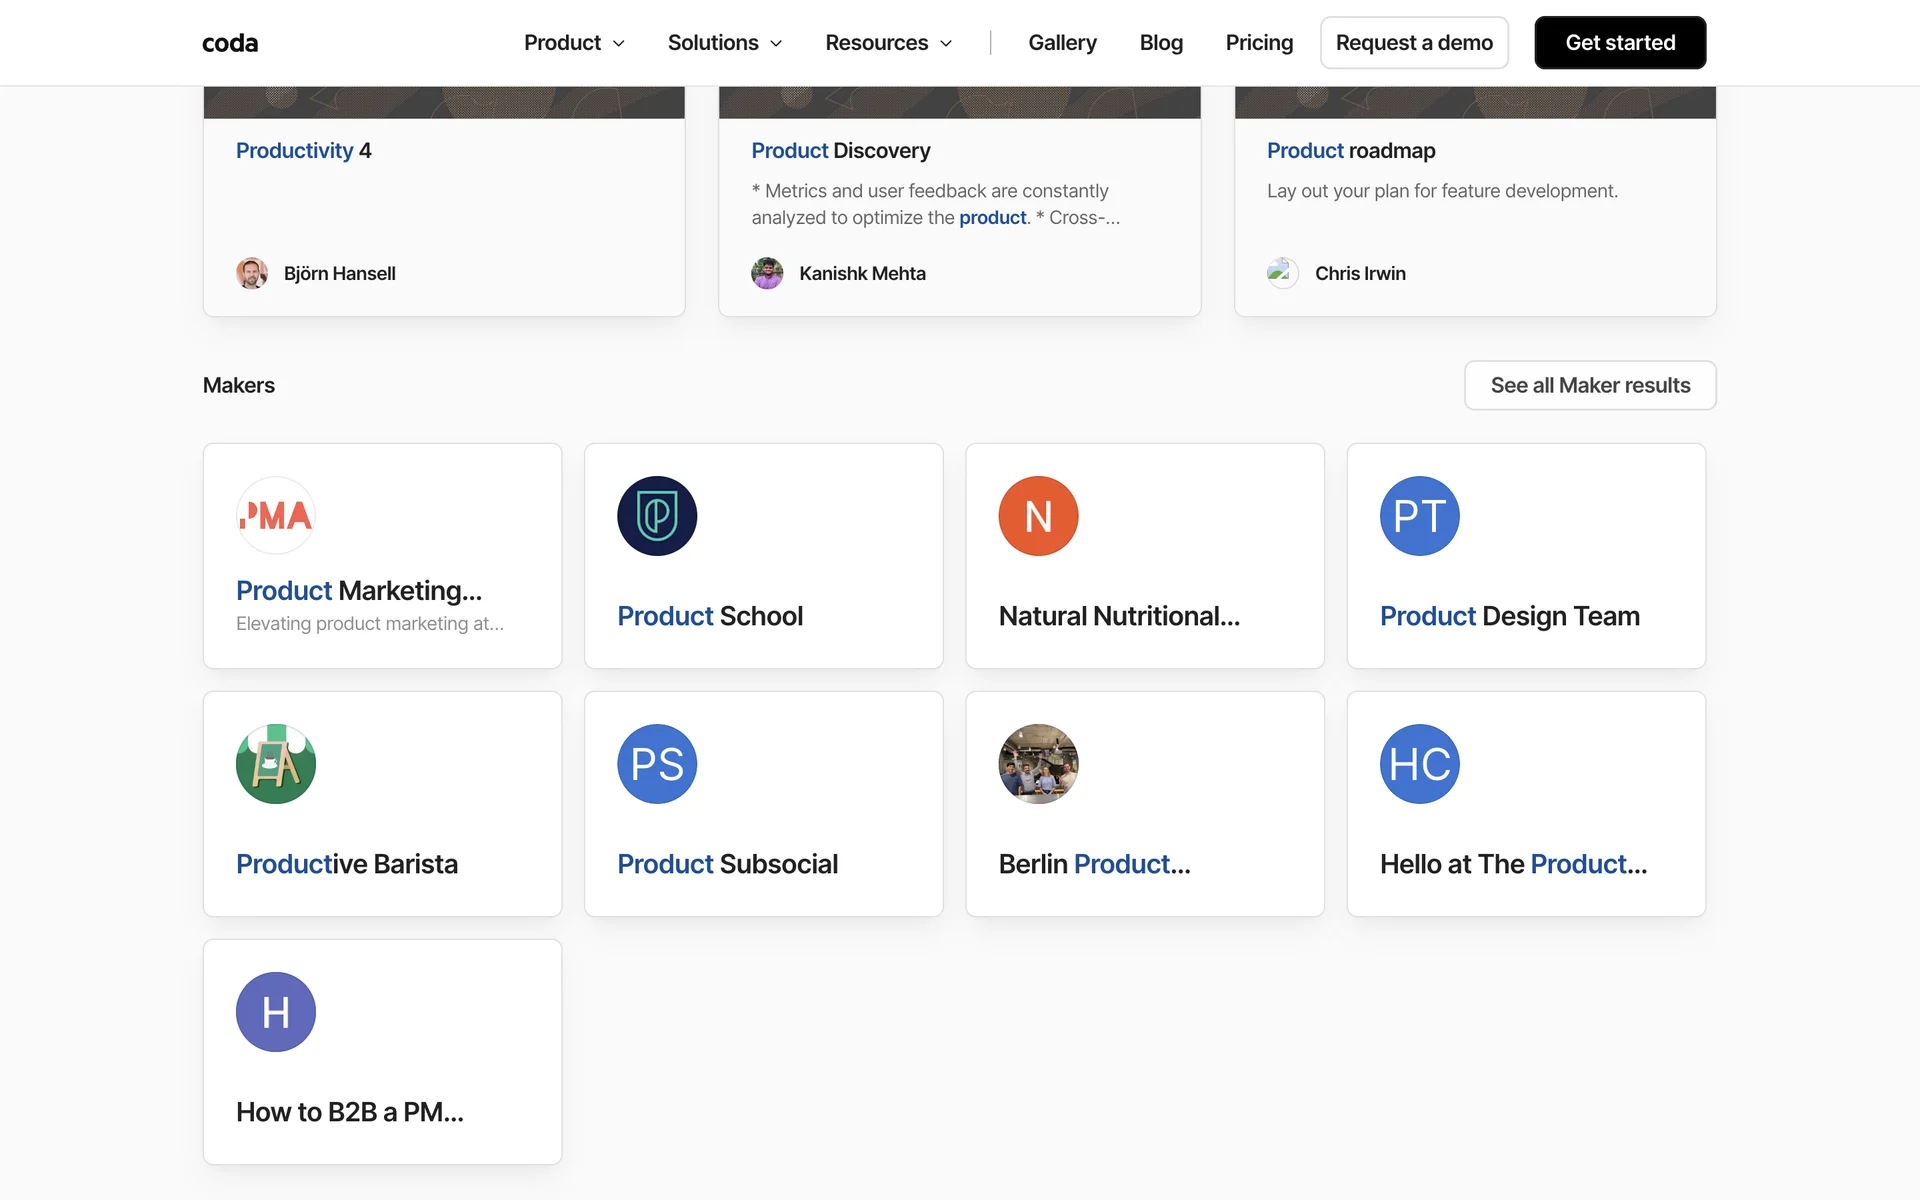The image size is (1920, 1200).
Task: Go to the Gallery page
Action: [x=1062, y=43]
